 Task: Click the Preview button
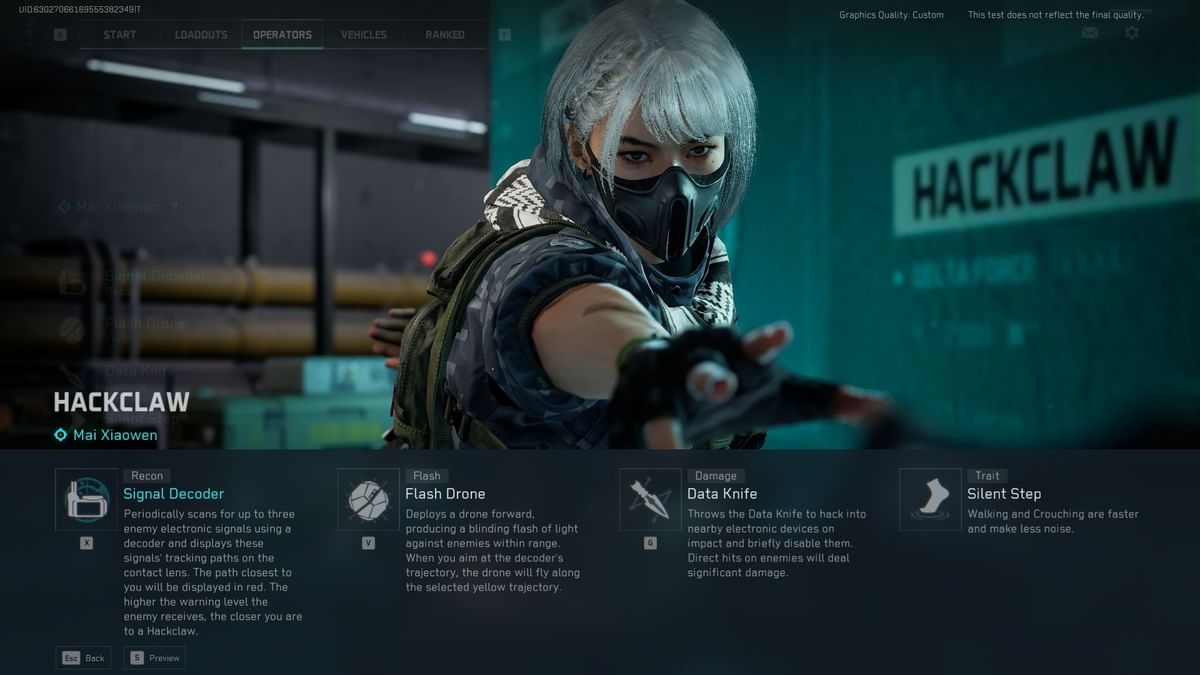[x=154, y=657]
